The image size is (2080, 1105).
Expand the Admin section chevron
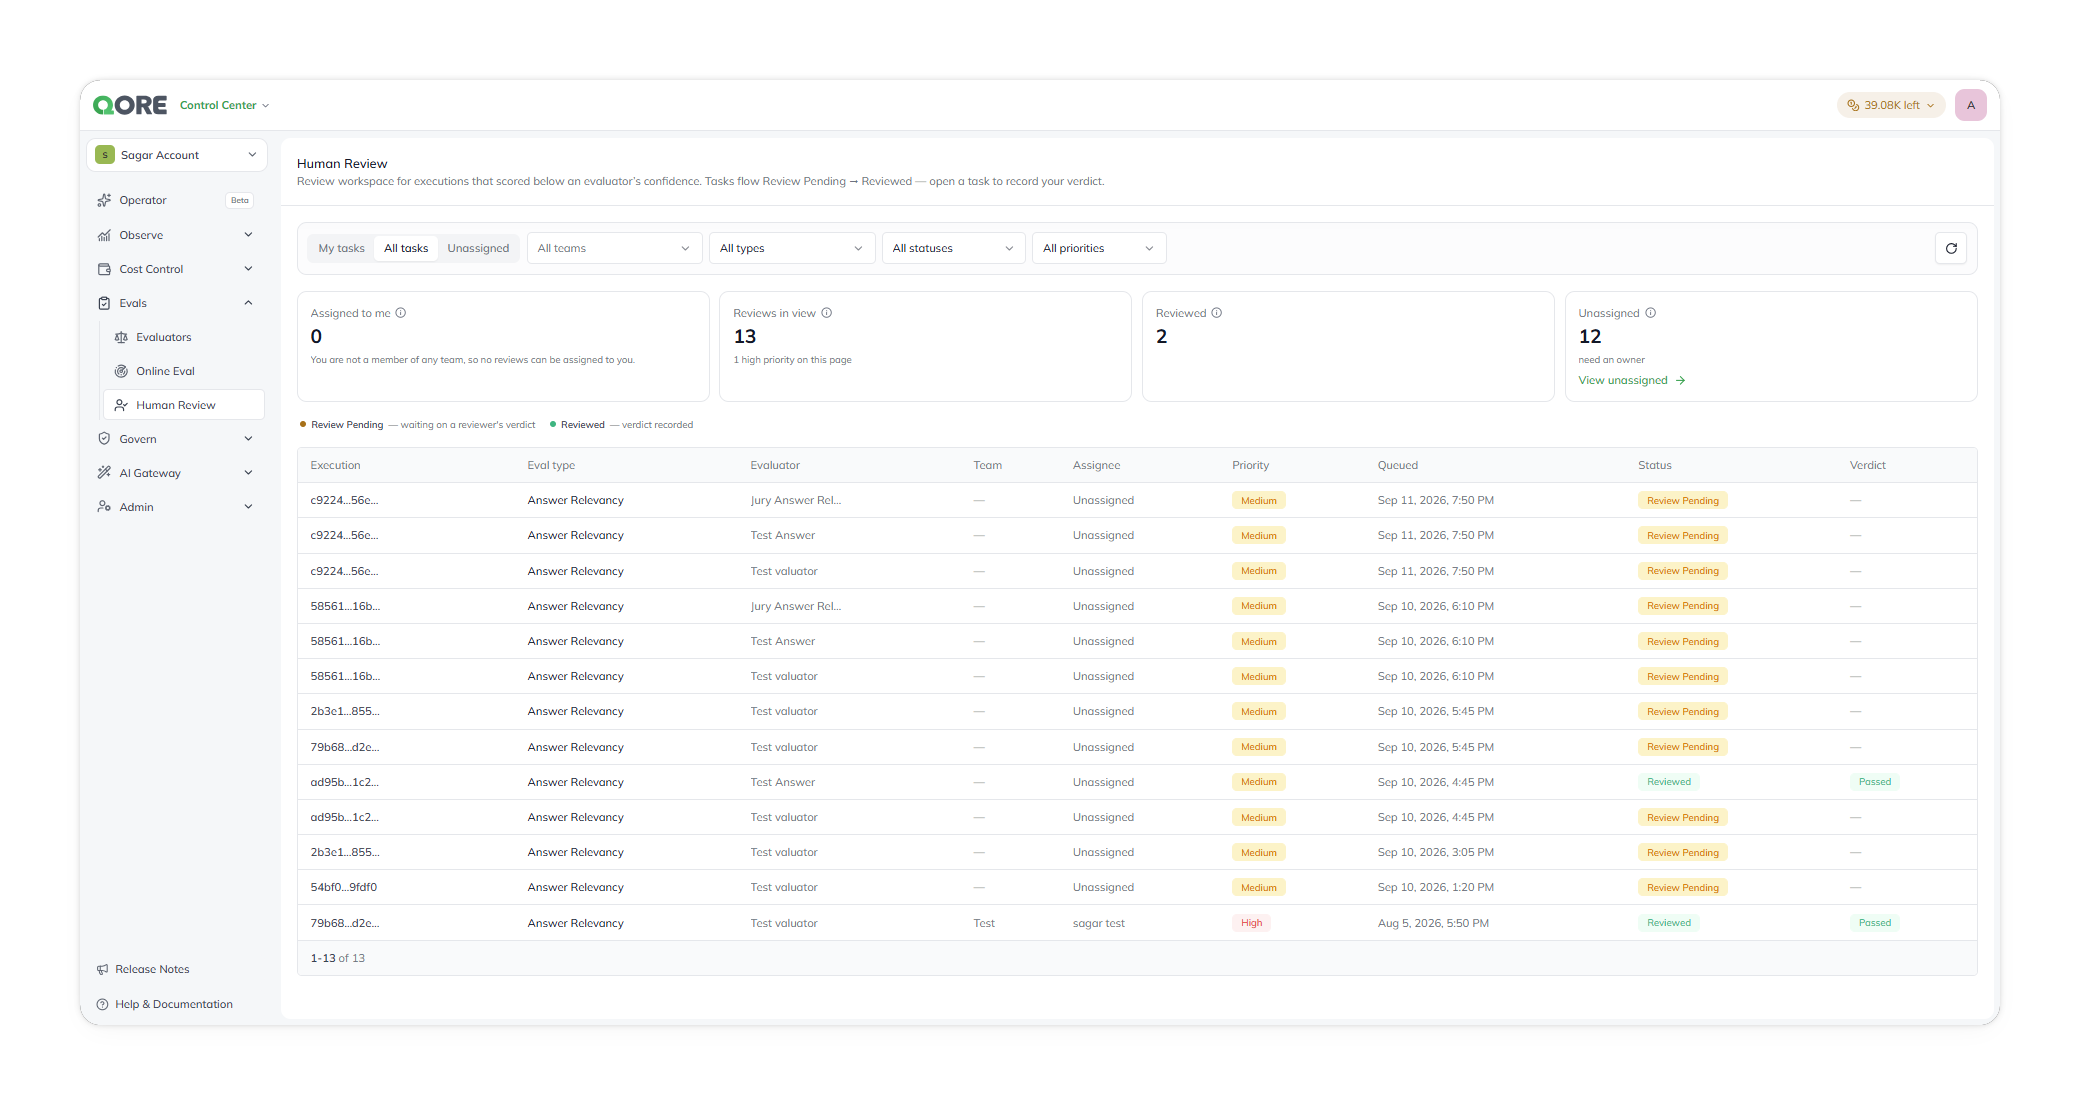click(248, 507)
